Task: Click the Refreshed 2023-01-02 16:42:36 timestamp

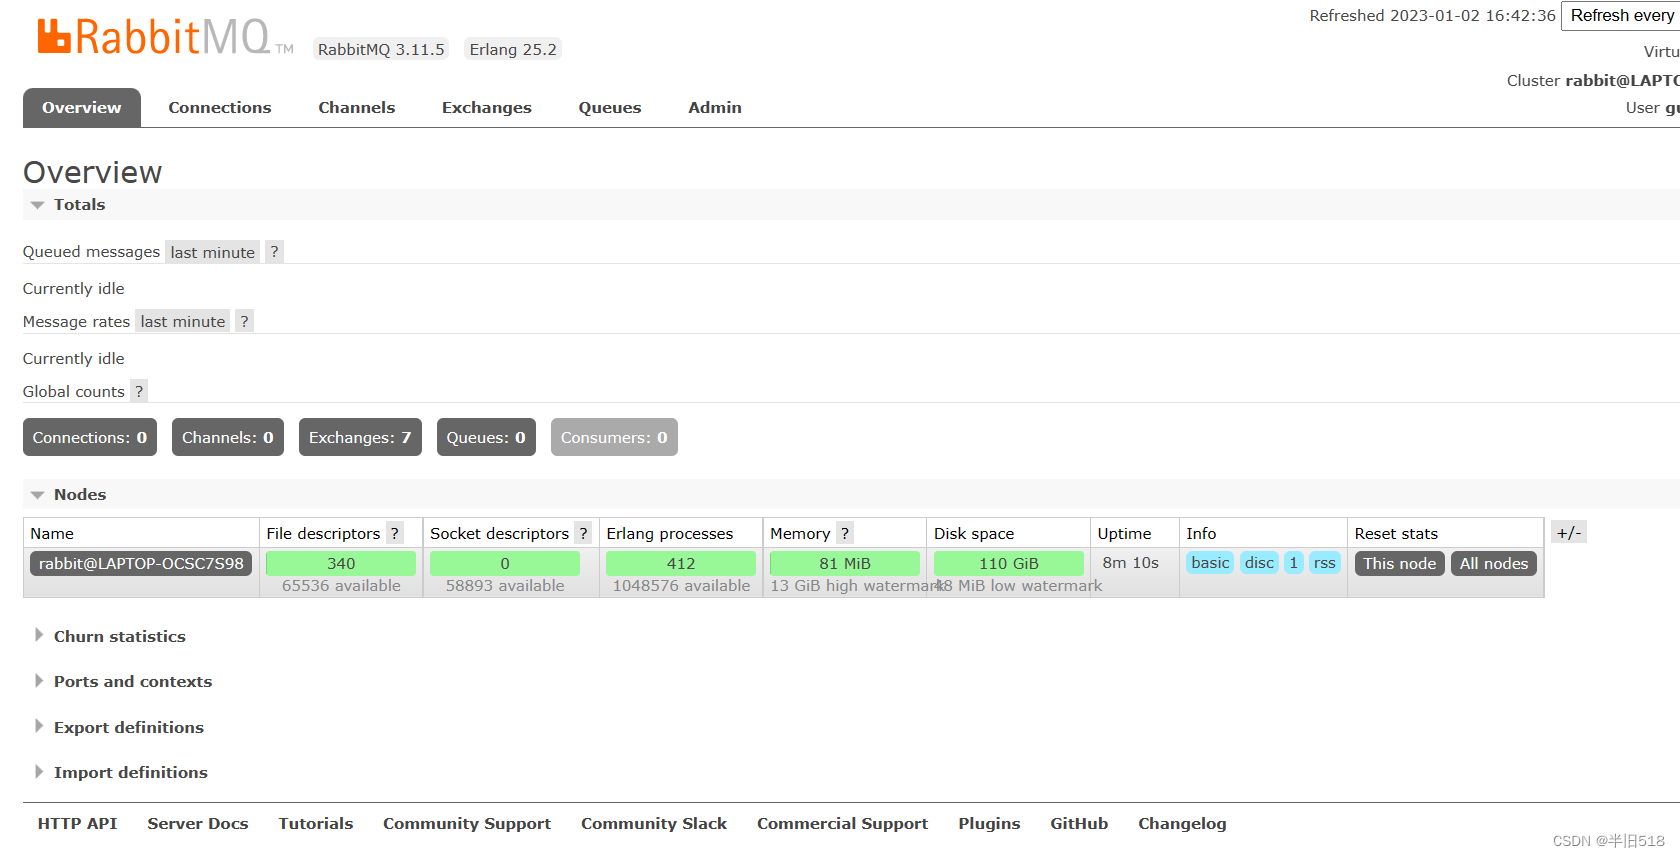Action: coord(1433,15)
